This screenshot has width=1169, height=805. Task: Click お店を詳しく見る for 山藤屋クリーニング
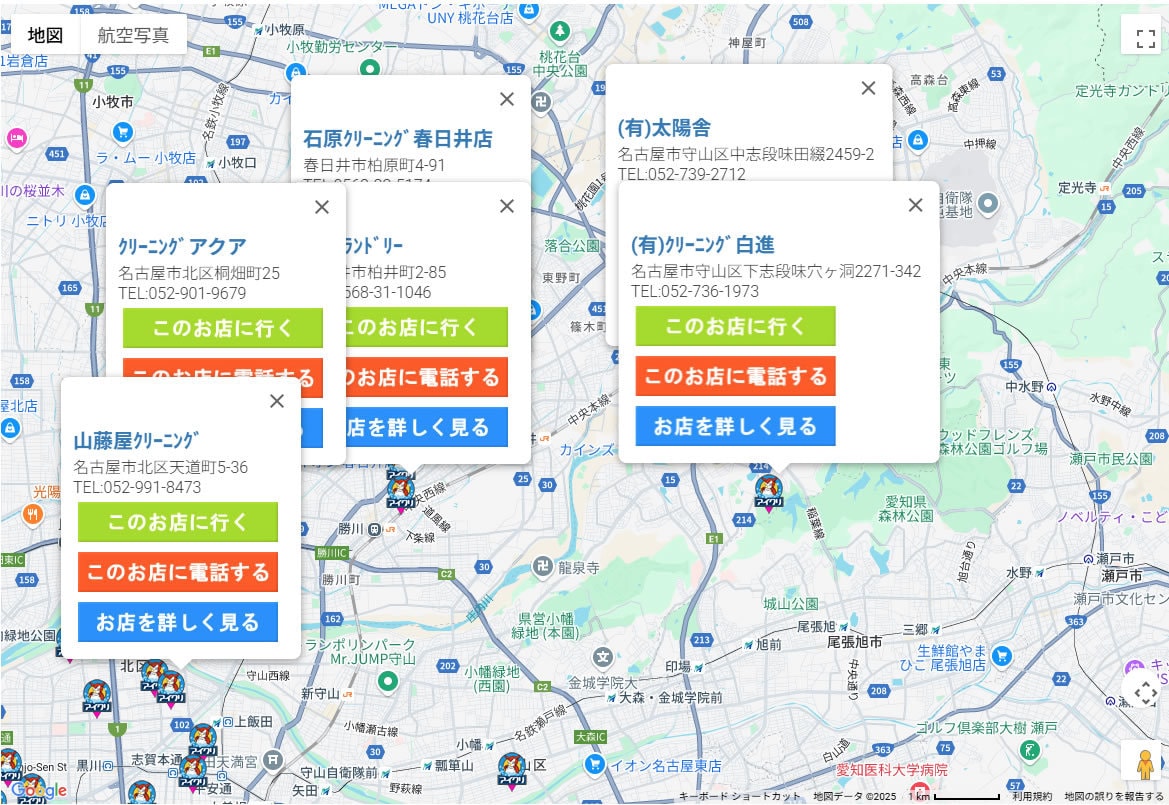(x=177, y=622)
